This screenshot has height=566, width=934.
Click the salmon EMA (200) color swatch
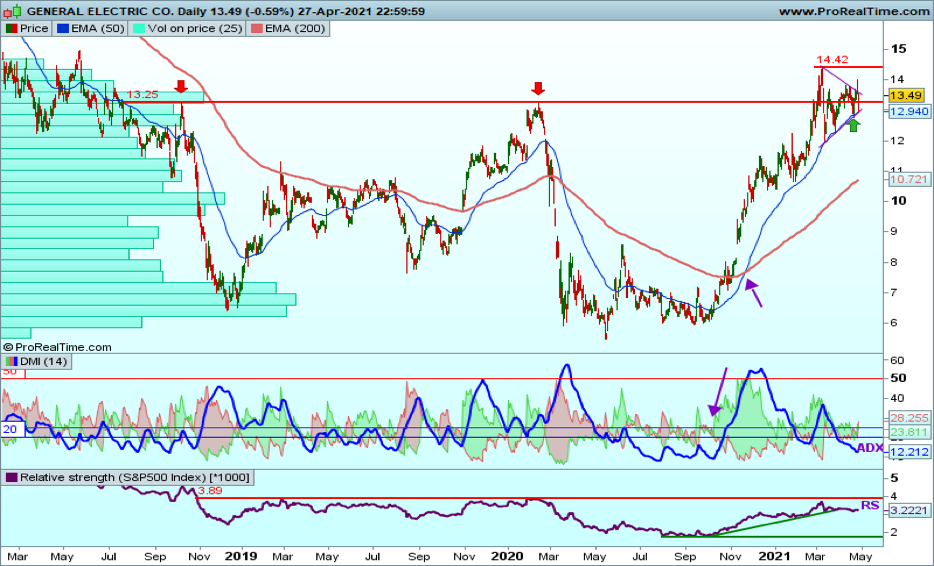[x=257, y=29]
